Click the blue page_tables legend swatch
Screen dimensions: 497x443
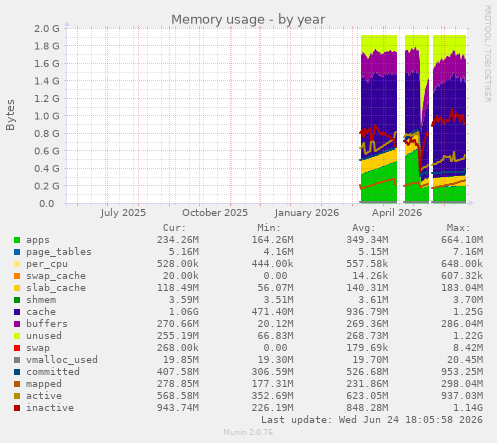coord(17,252)
